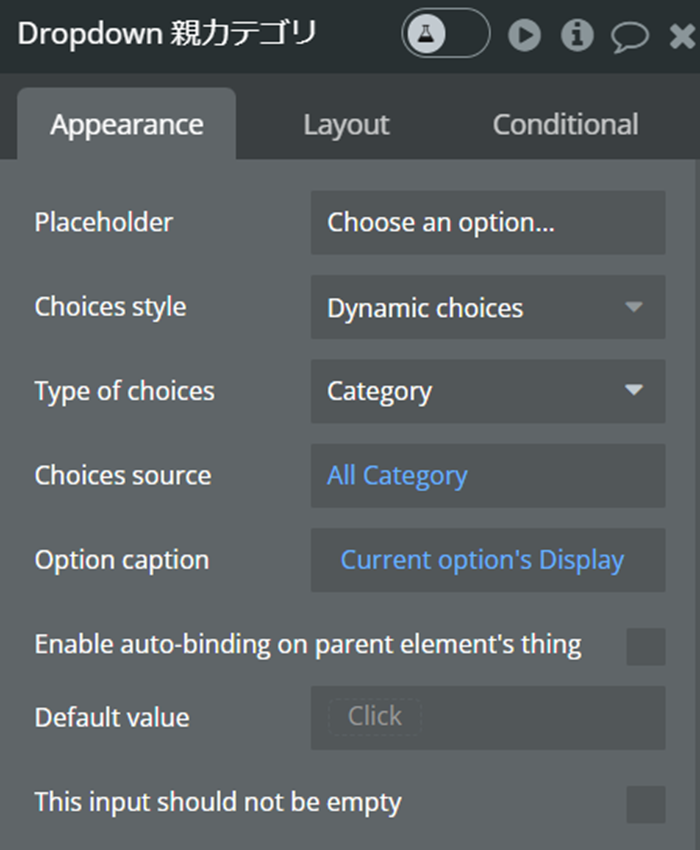Switch to the Layout tab
700x850 pixels.
pyautogui.click(x=346, y=124)
